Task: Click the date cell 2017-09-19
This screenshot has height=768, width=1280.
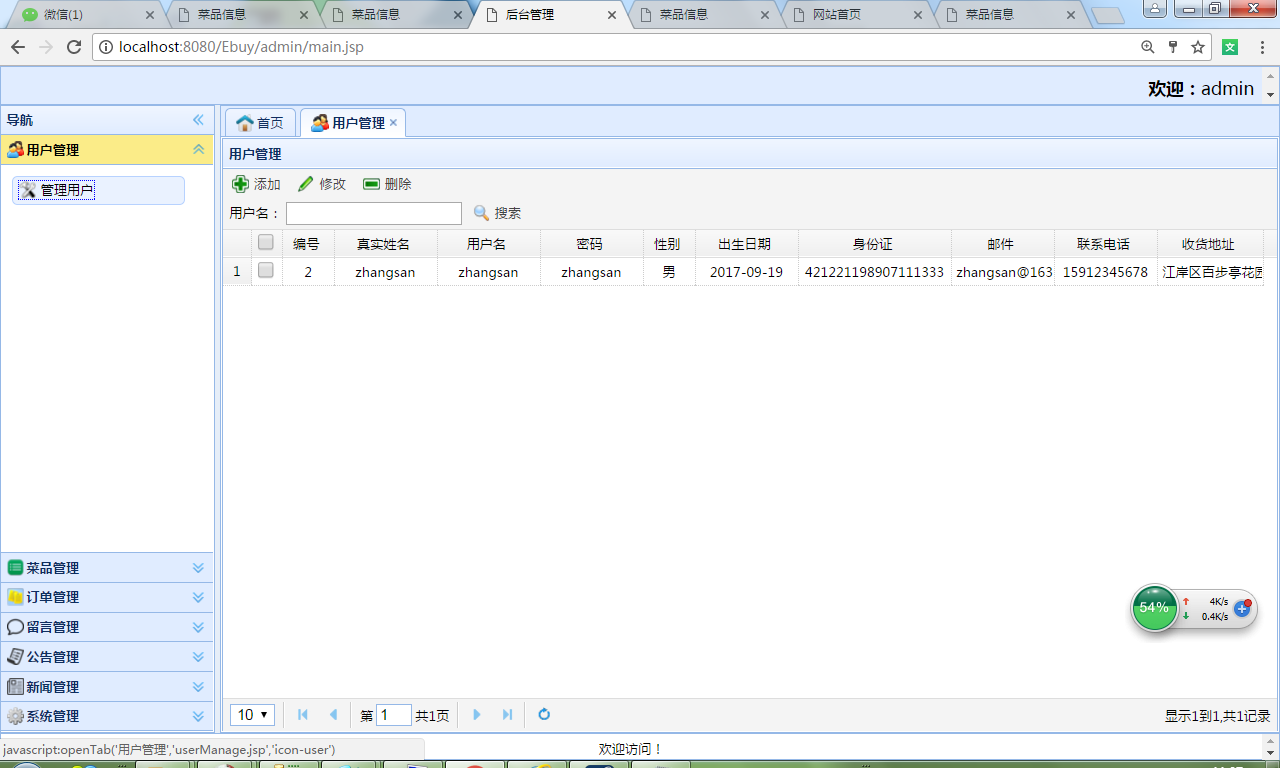Action: 746,272
